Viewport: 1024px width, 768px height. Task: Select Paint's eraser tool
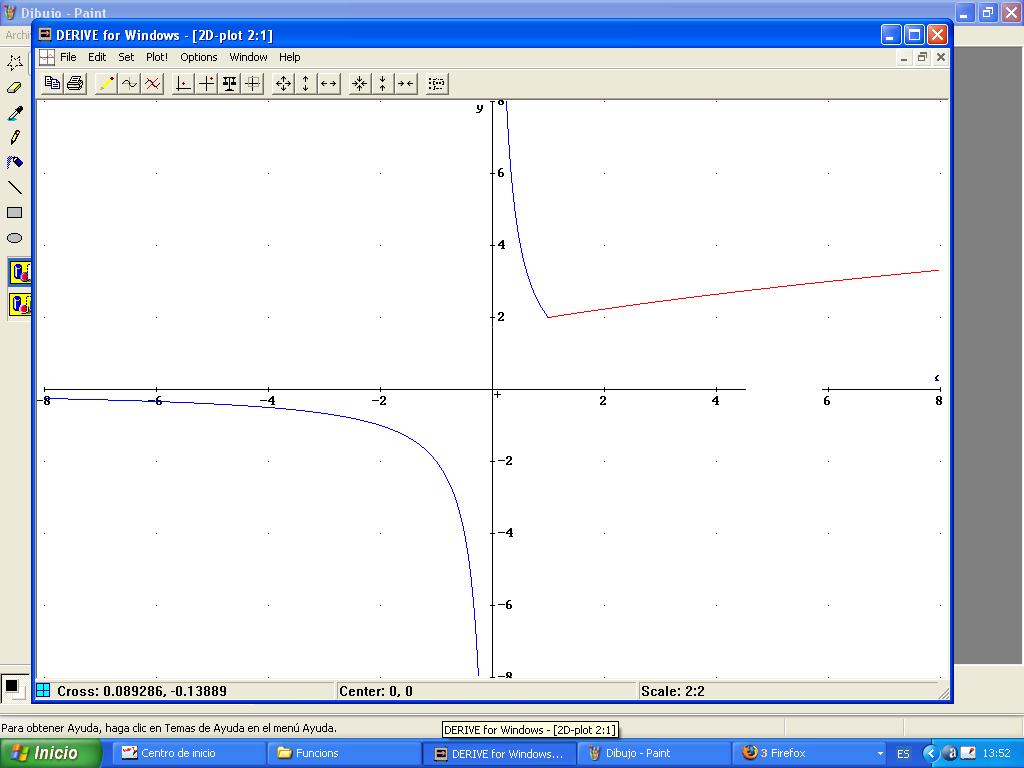pyautogui.click(x=14, y=88)
